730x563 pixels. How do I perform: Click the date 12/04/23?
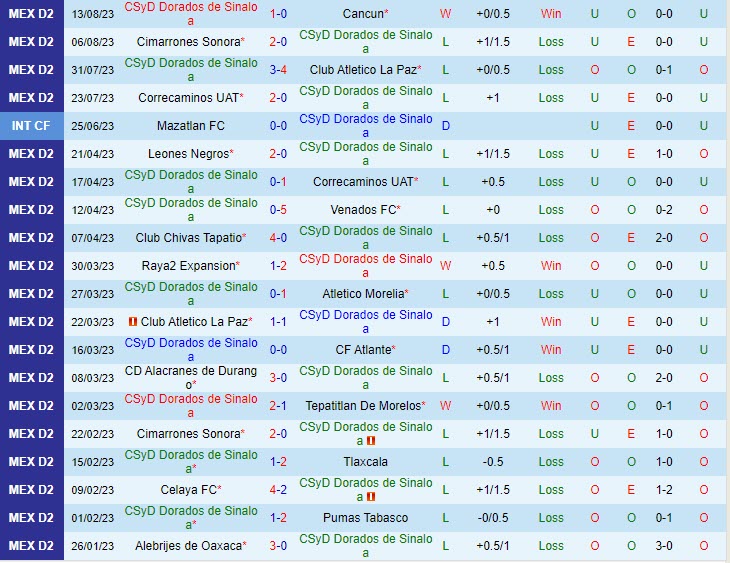(x=93, y=210)
